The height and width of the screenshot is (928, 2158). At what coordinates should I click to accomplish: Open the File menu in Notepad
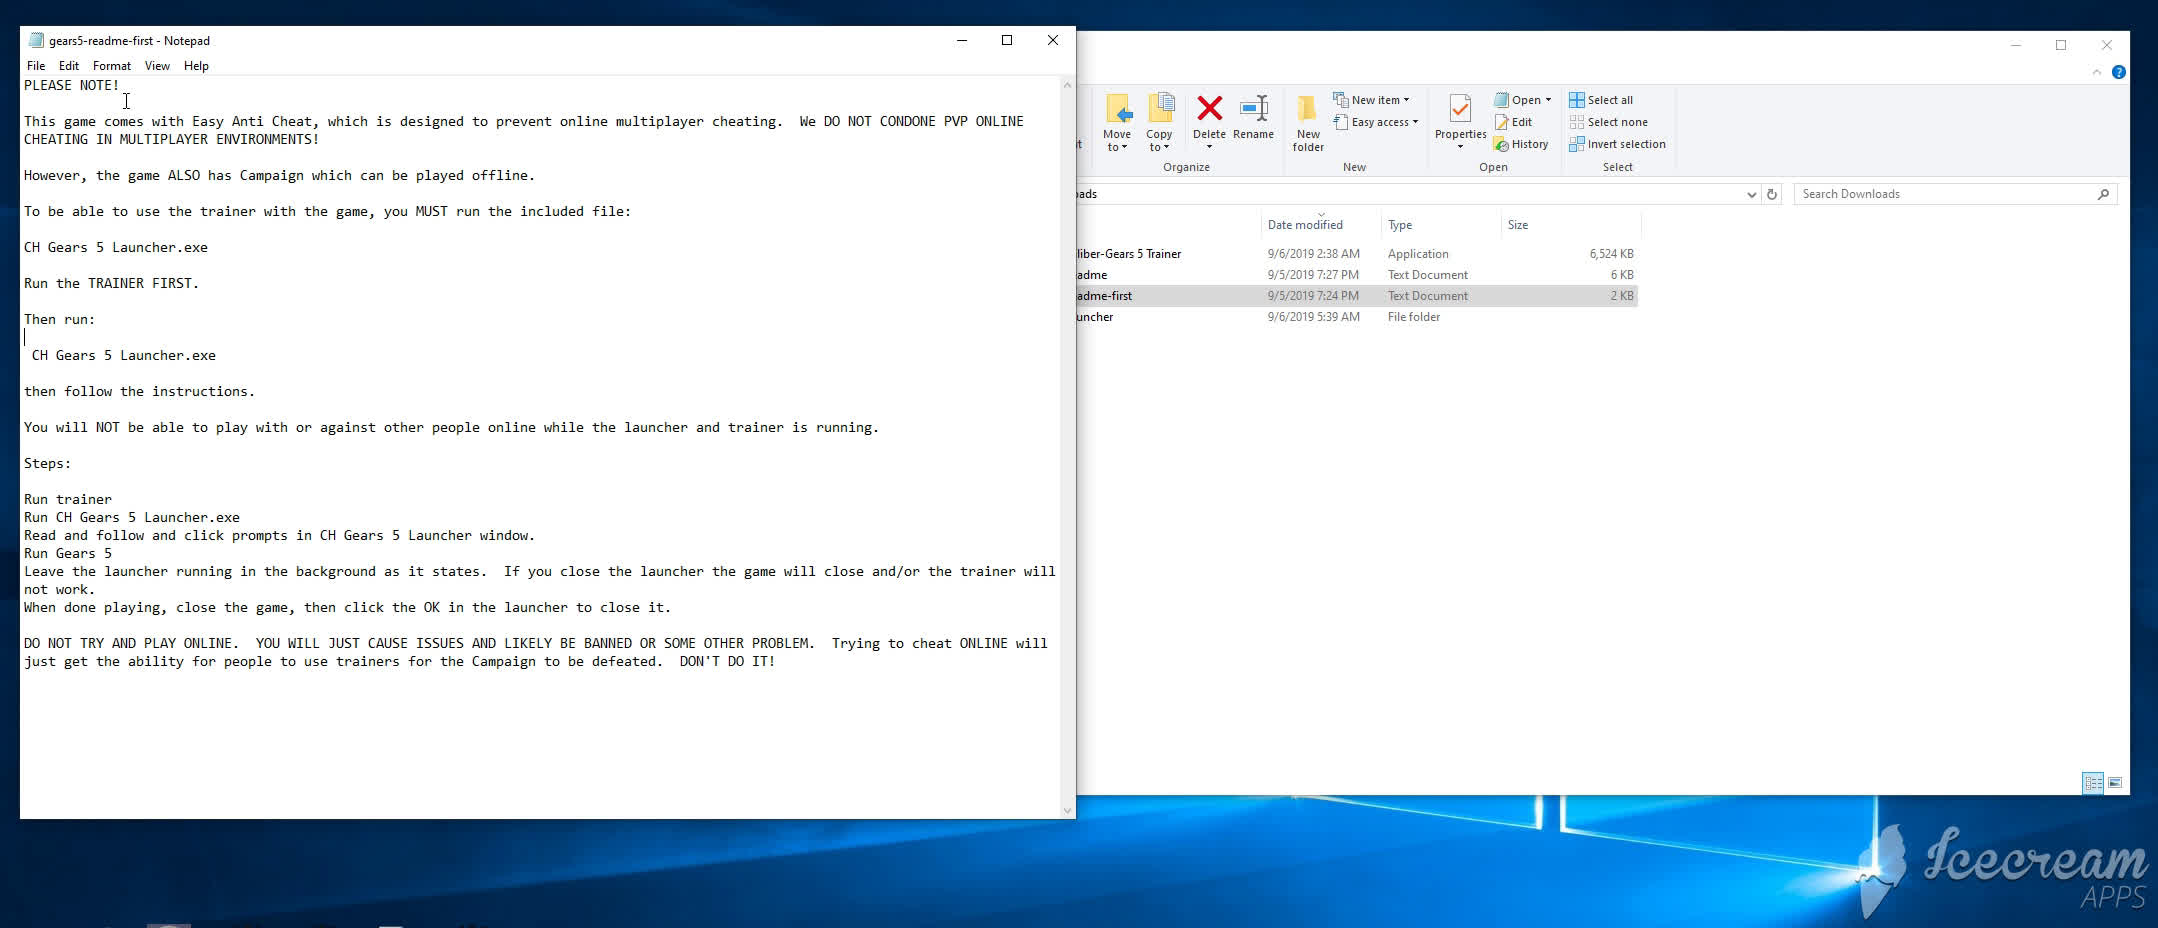pyautogui.click(x=36, y=66)
